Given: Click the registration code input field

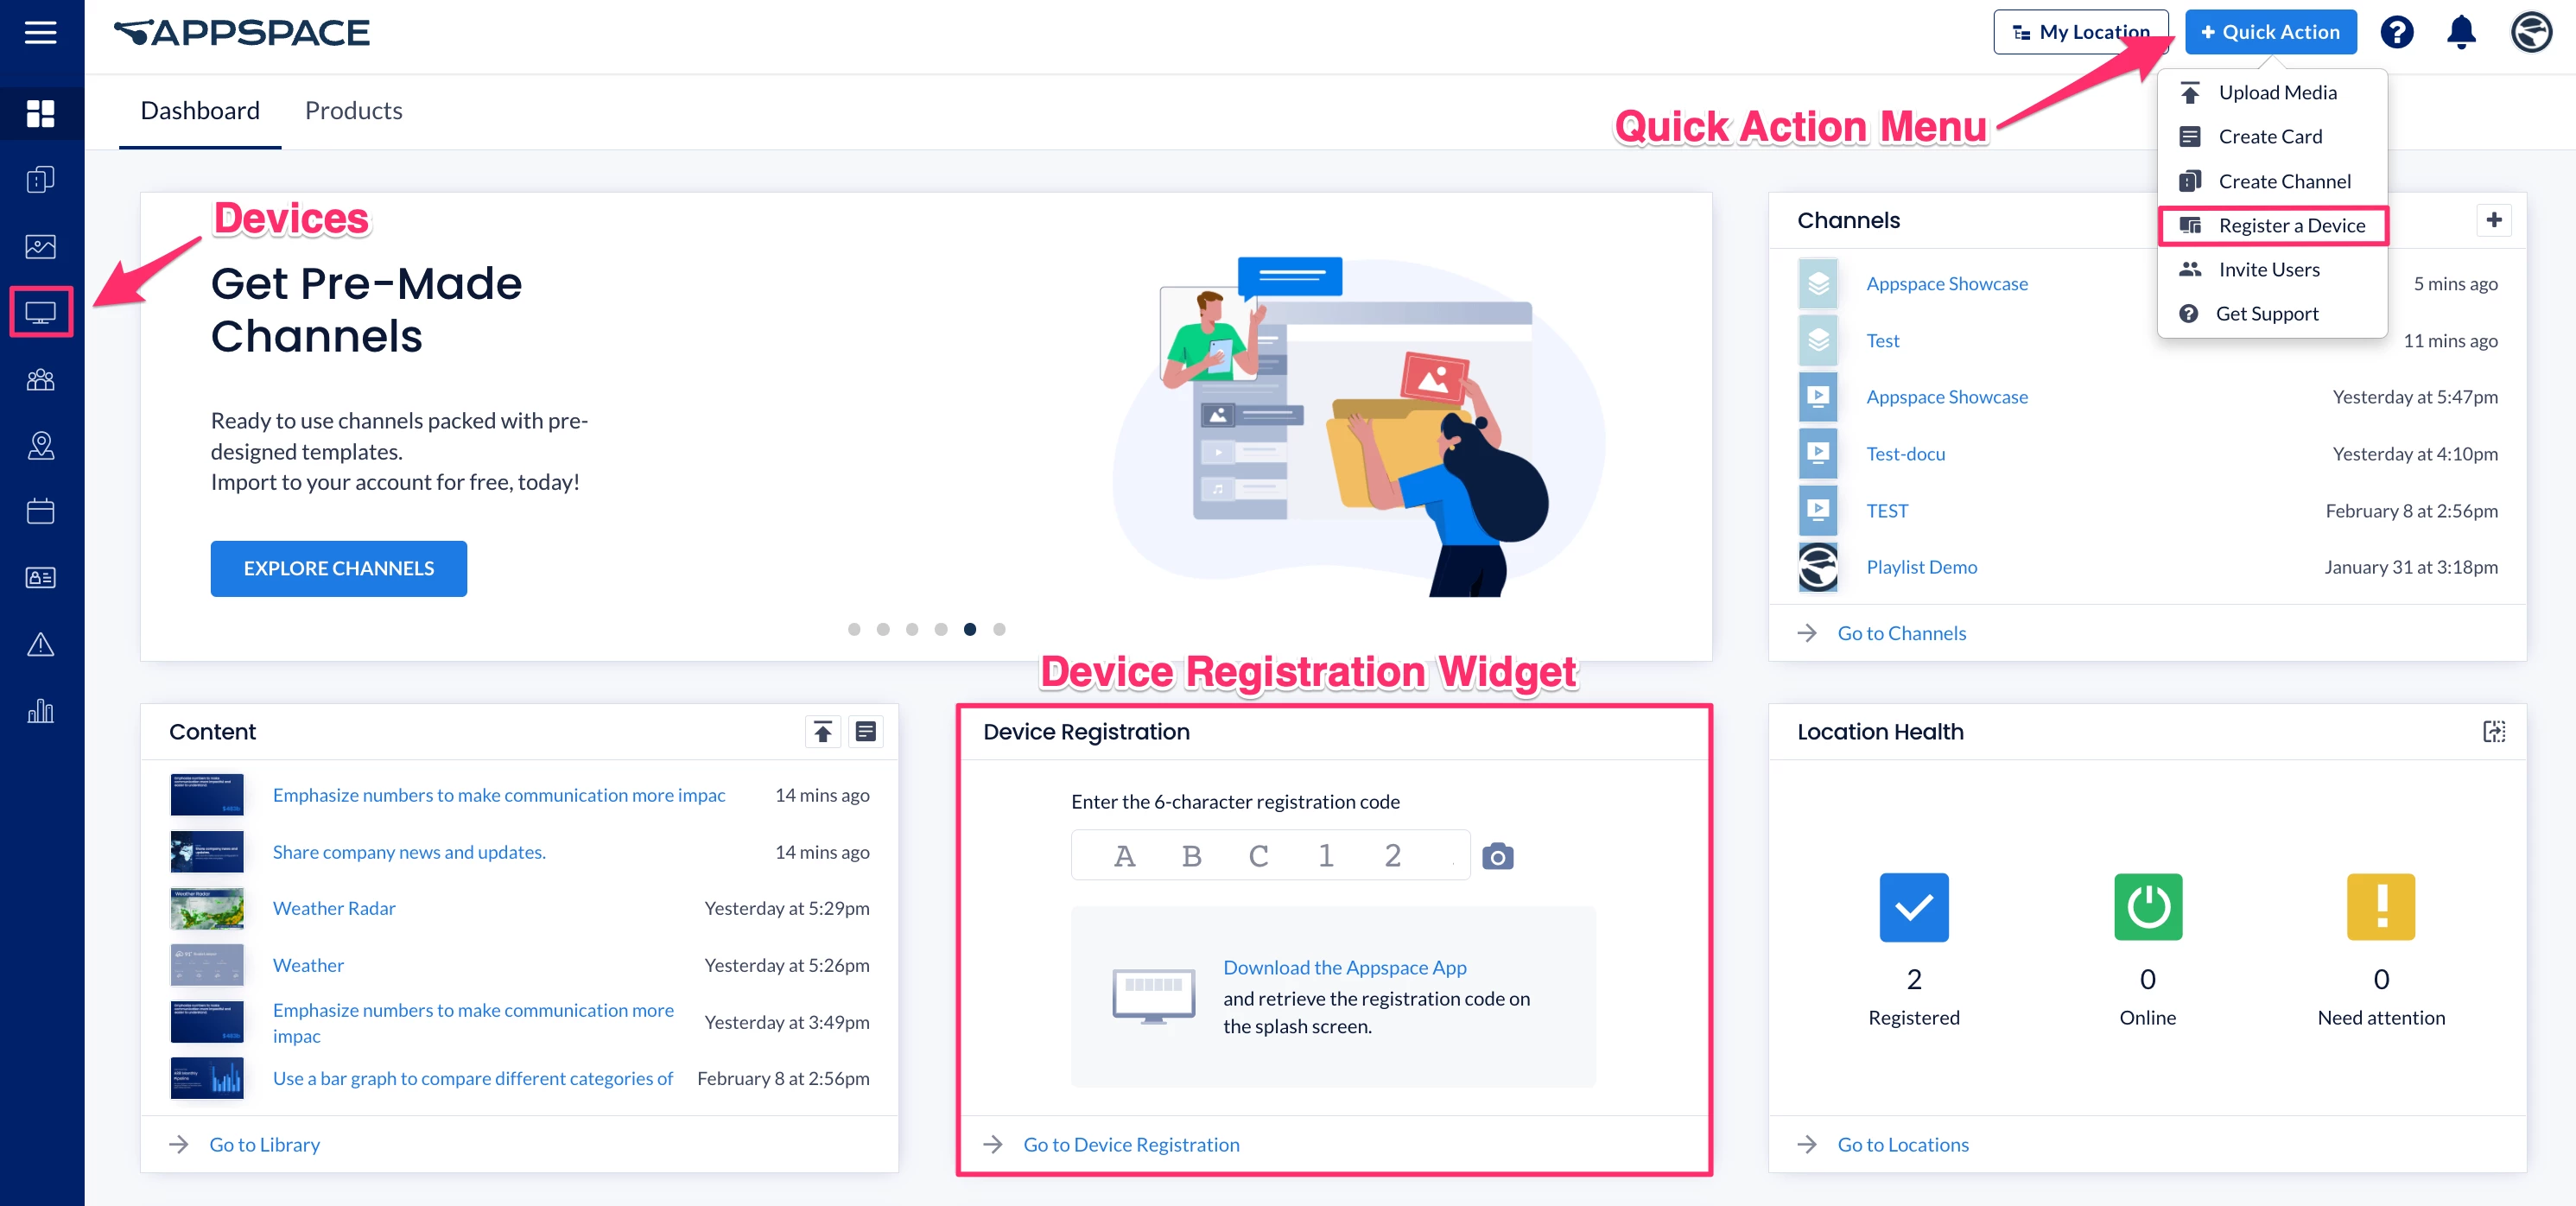Looking at the screenshot, I should tap(1269, 855).
